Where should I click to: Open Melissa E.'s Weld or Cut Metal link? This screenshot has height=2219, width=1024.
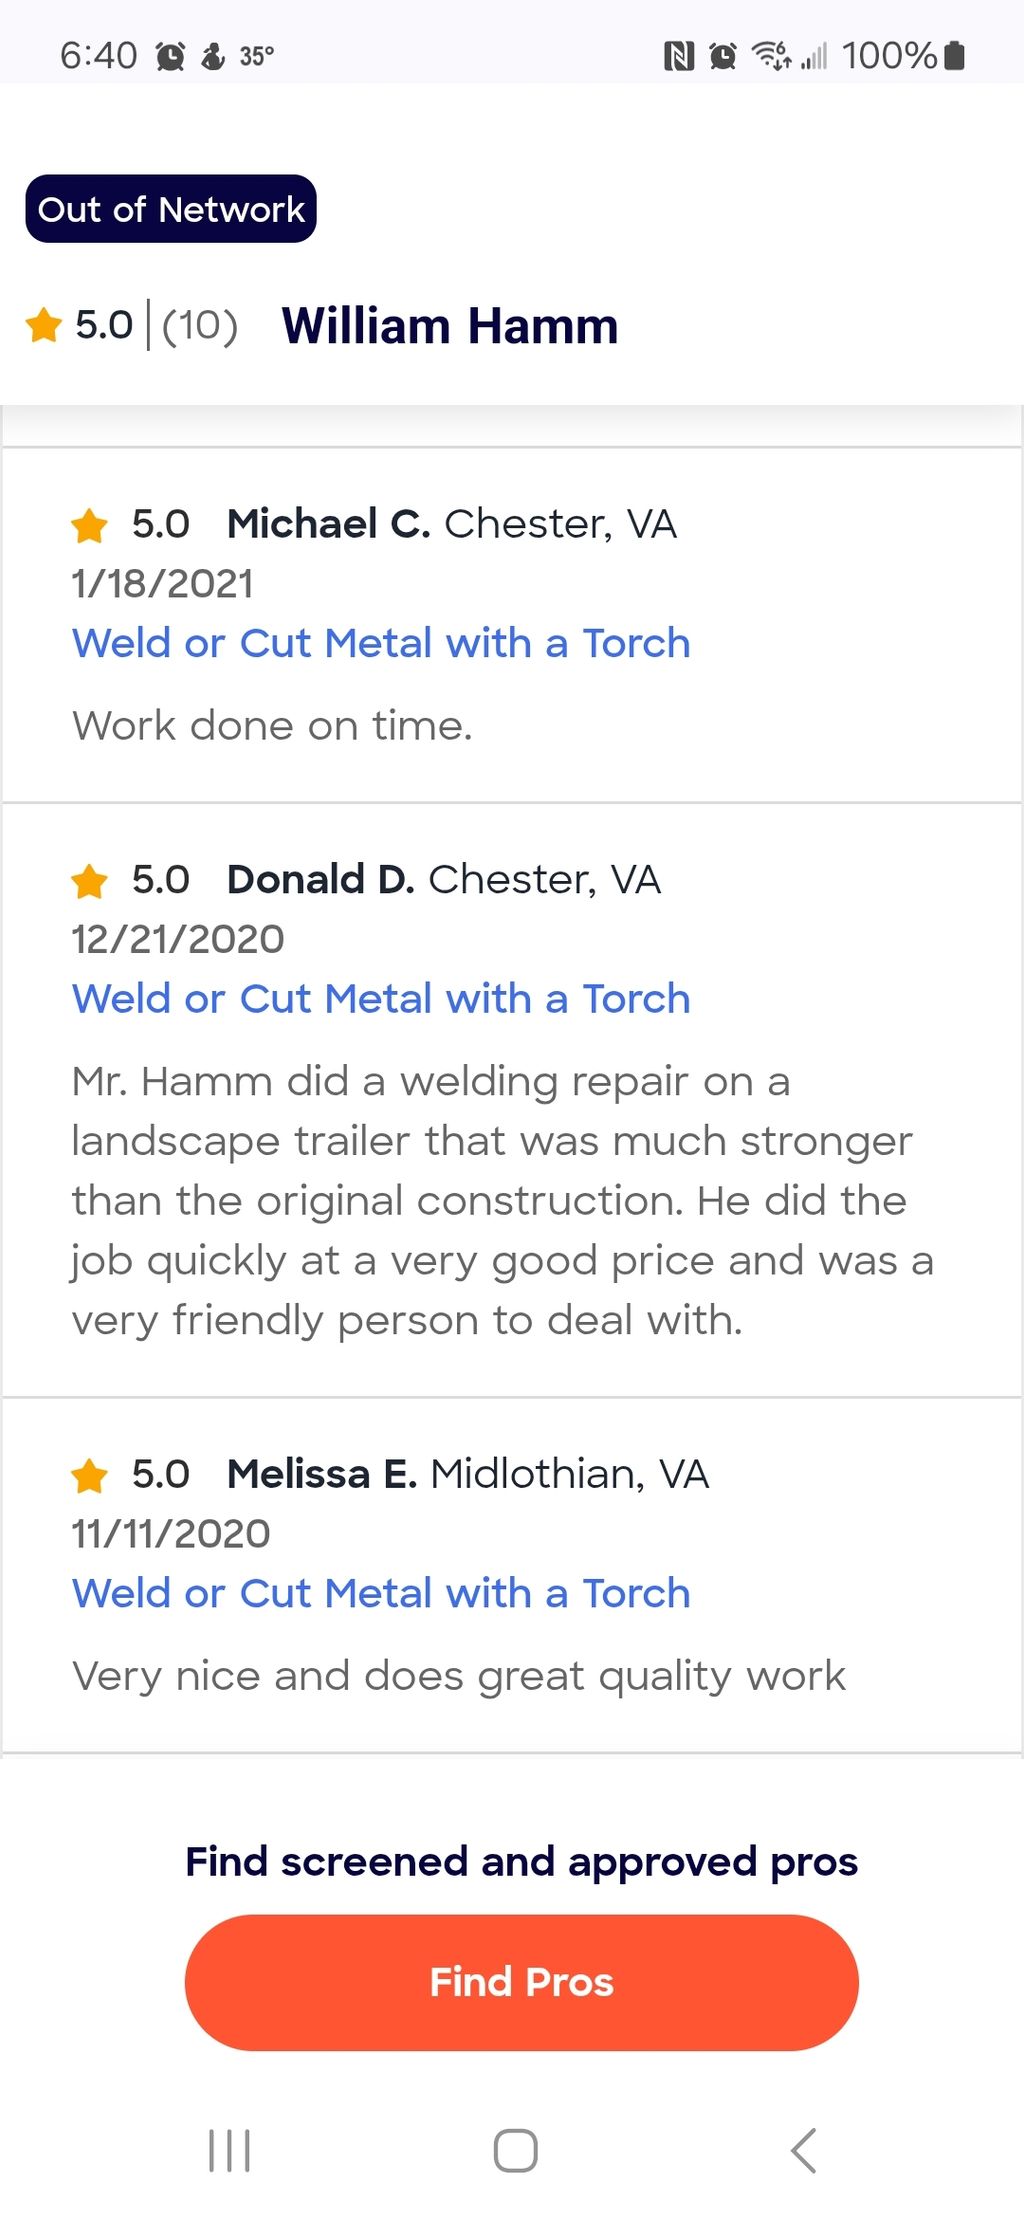point(381,1593)
